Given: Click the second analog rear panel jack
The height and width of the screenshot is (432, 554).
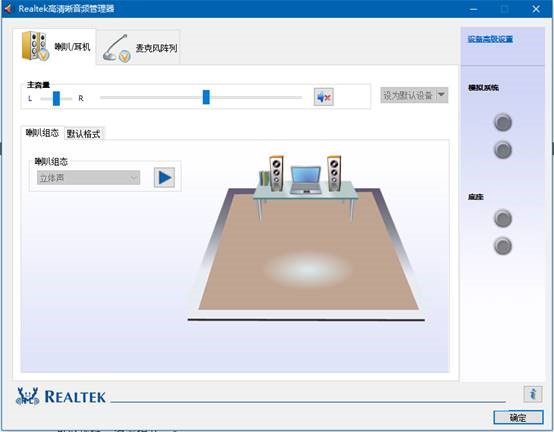Looking at the screenshot, I should click(x=503, y=150).
